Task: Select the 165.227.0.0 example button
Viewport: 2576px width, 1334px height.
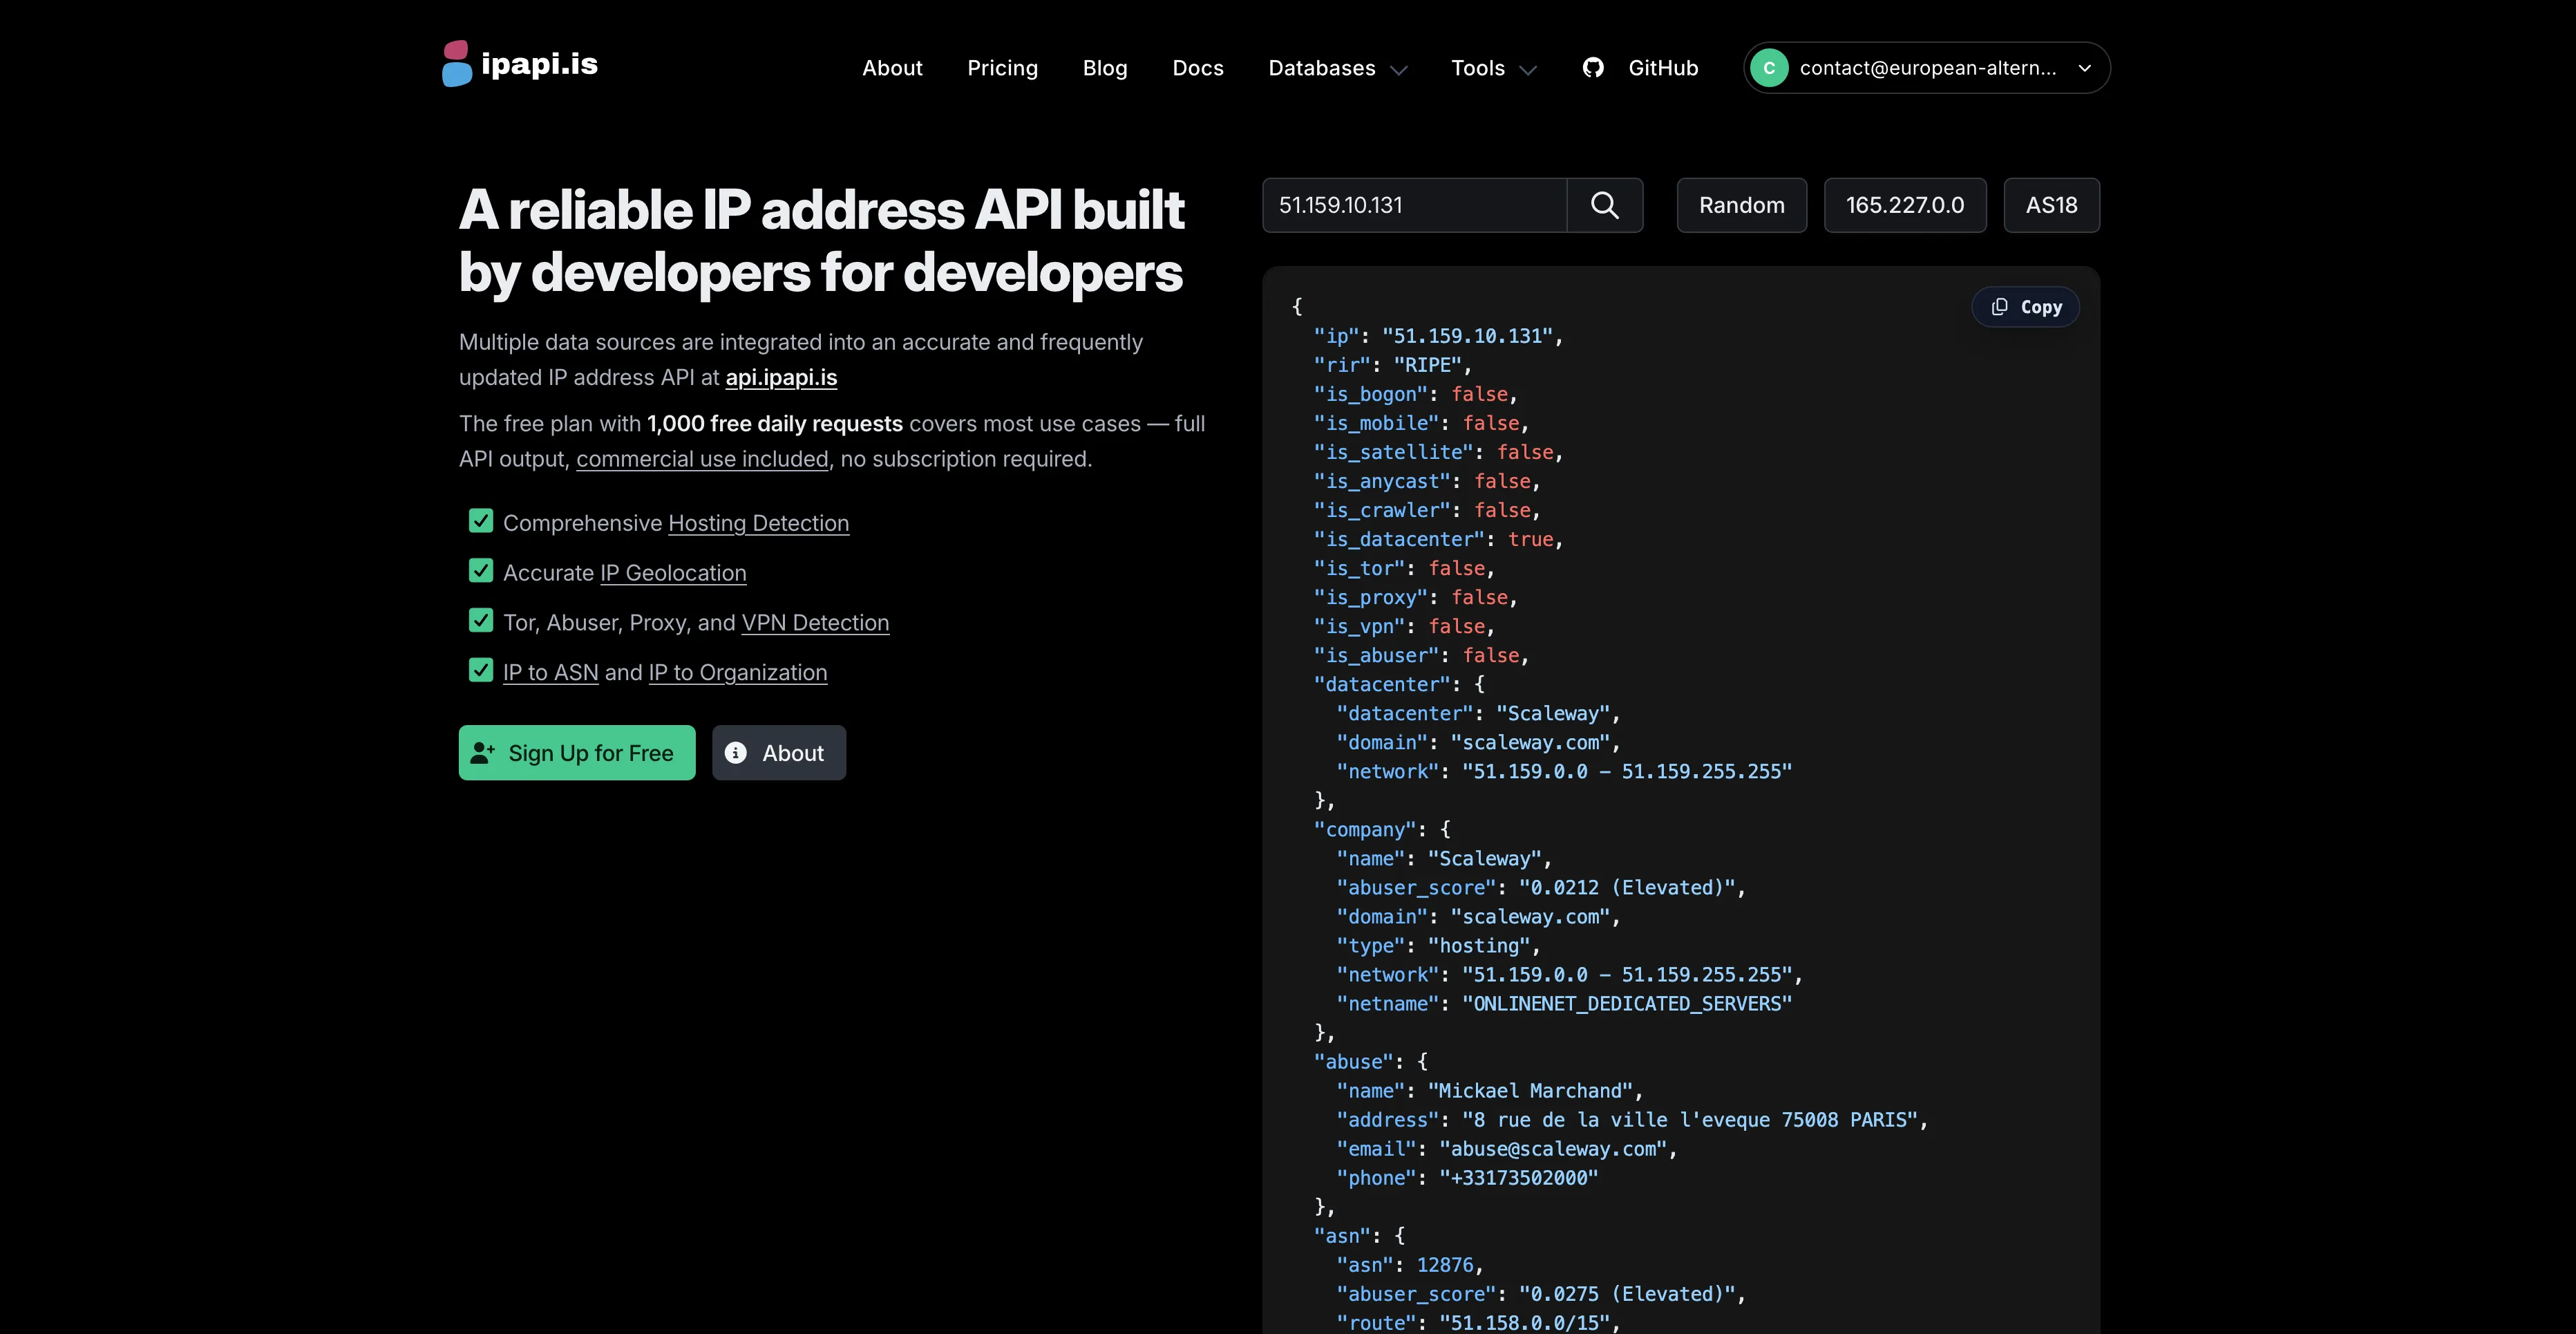Action: (x=1905, y=205)
